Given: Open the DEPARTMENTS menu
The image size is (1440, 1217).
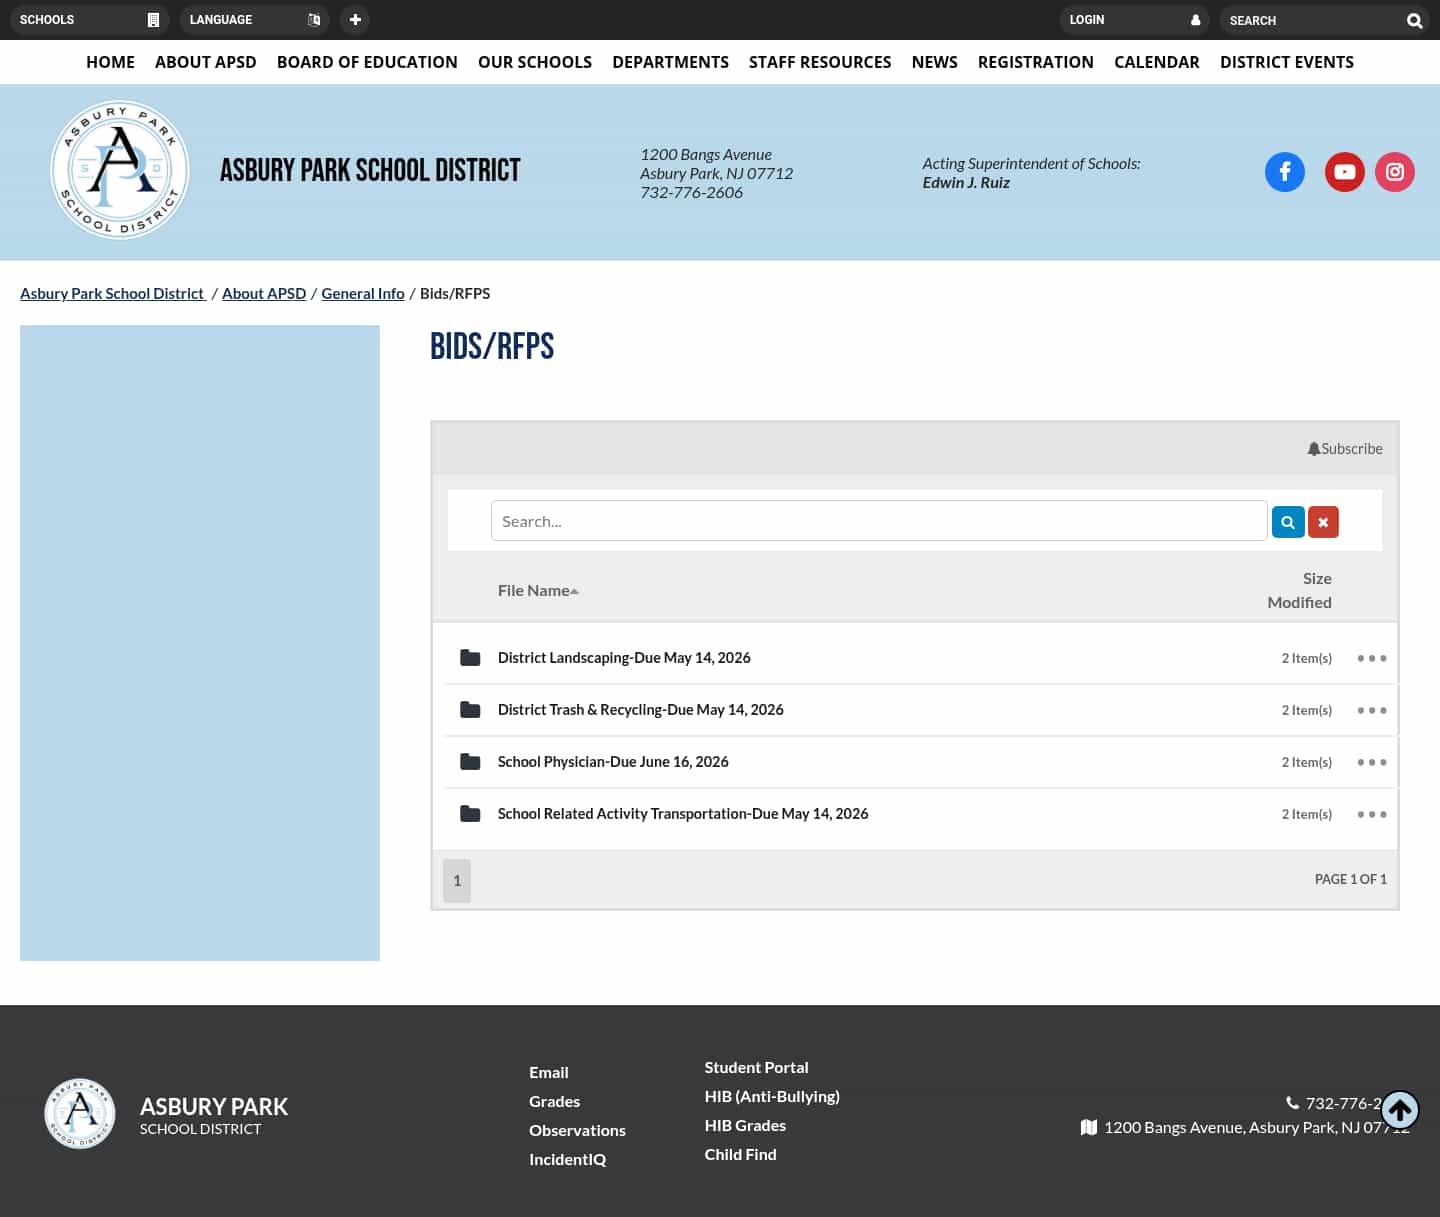Looking at the screenshot, I should (x=671, y=62).
